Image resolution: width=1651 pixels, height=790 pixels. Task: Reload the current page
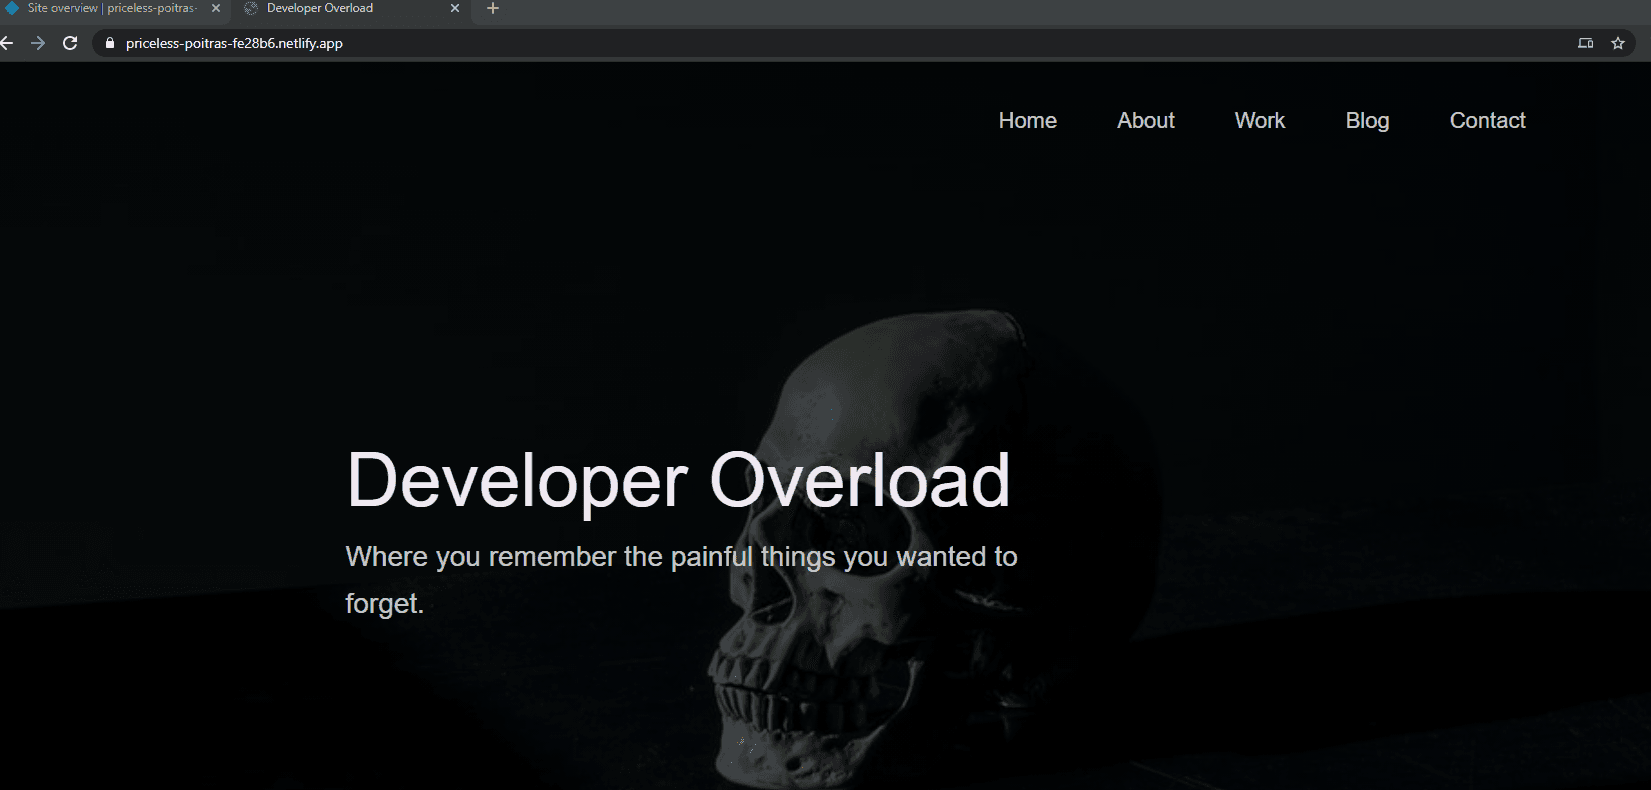click(x=70, y=43)
